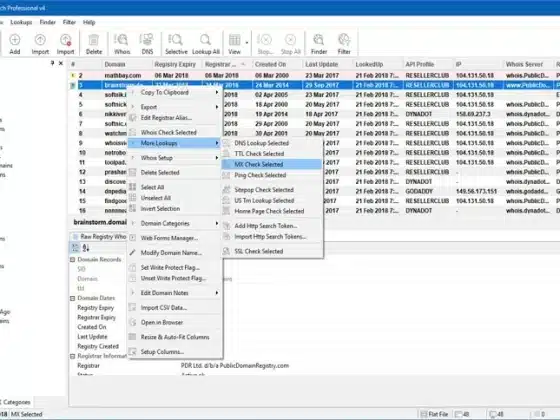Viewport: 560px width, 420px height.
Task: Choose Sitepop Check Selected
Action: pyautogui.click(x=272, y=190)
